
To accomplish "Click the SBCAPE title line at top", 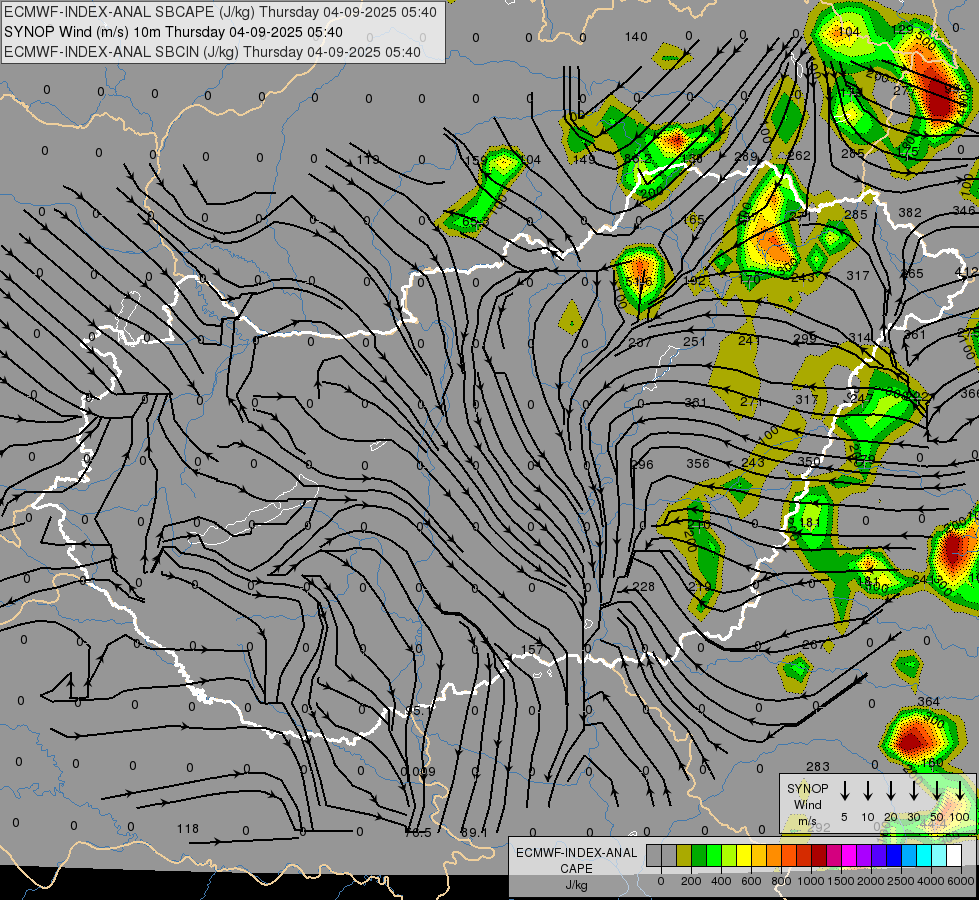I will coord(220,12).
